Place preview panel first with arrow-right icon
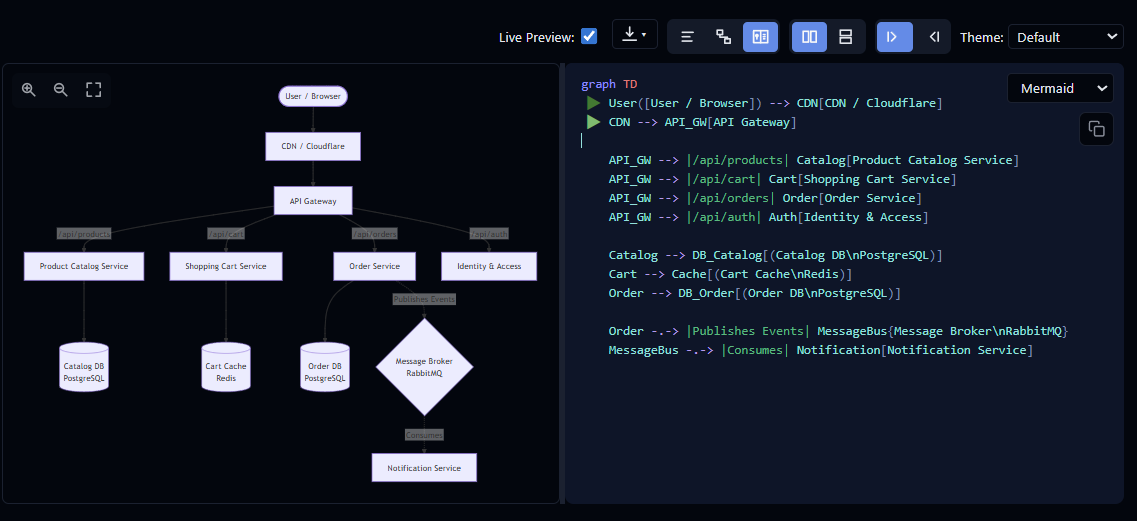 [x=894, y=37]
